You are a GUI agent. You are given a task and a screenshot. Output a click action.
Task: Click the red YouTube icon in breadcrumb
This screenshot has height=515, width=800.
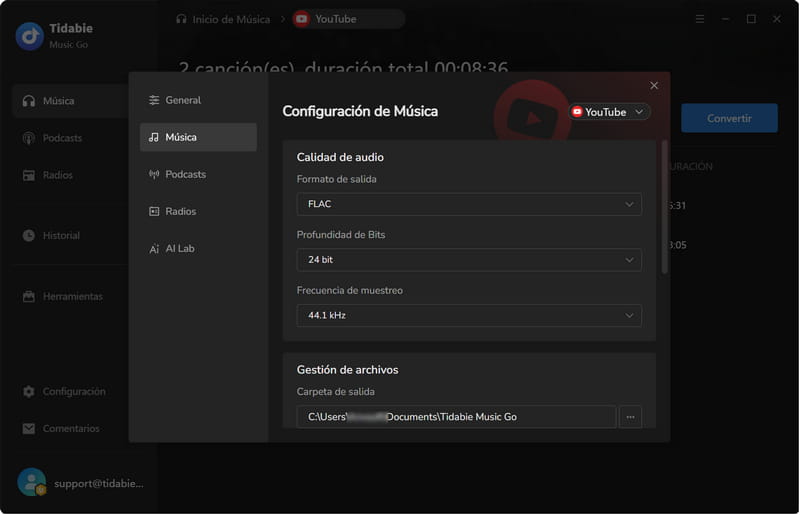(x=302, y=19)
